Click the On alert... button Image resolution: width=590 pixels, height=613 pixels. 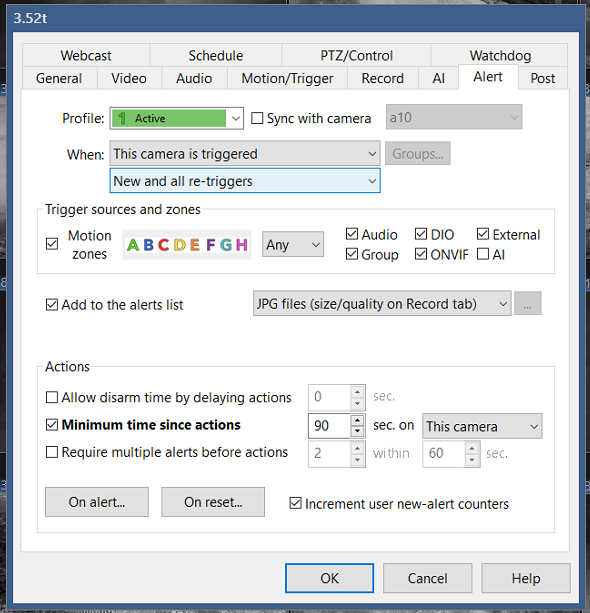click(x=97, y=502)
